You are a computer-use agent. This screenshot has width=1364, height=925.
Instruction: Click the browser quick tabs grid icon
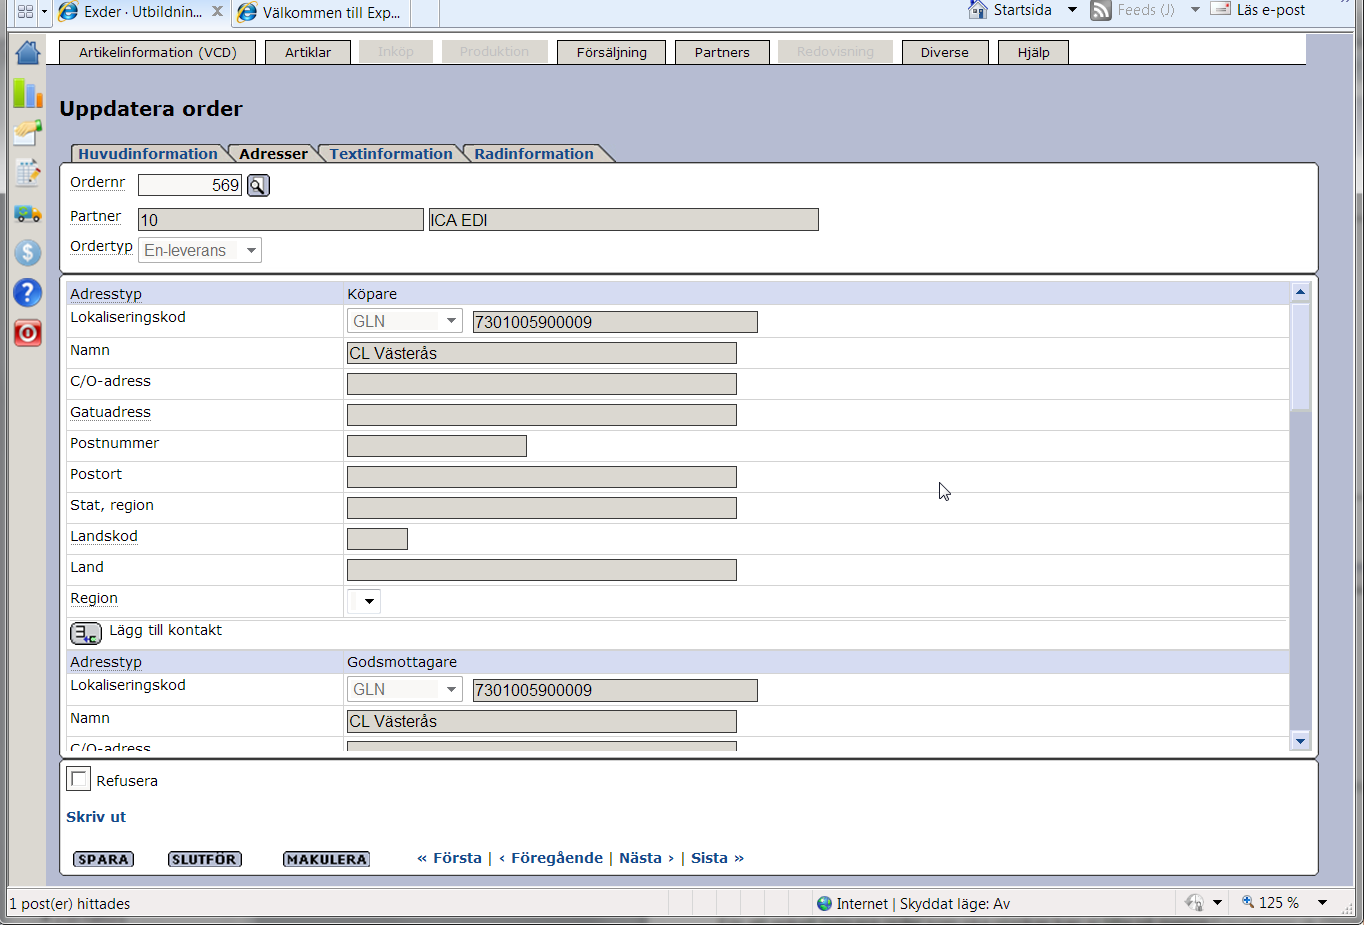coord(25,12)
